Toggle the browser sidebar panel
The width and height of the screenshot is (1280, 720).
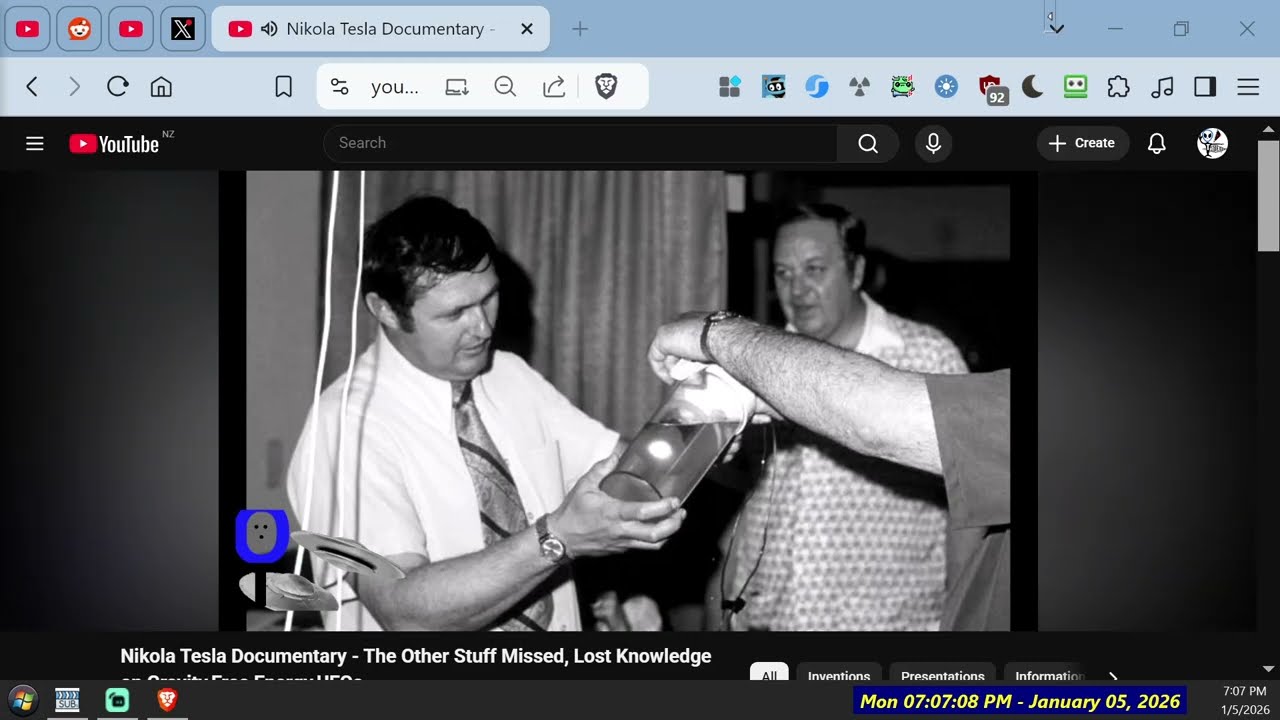coord(1204,87)
